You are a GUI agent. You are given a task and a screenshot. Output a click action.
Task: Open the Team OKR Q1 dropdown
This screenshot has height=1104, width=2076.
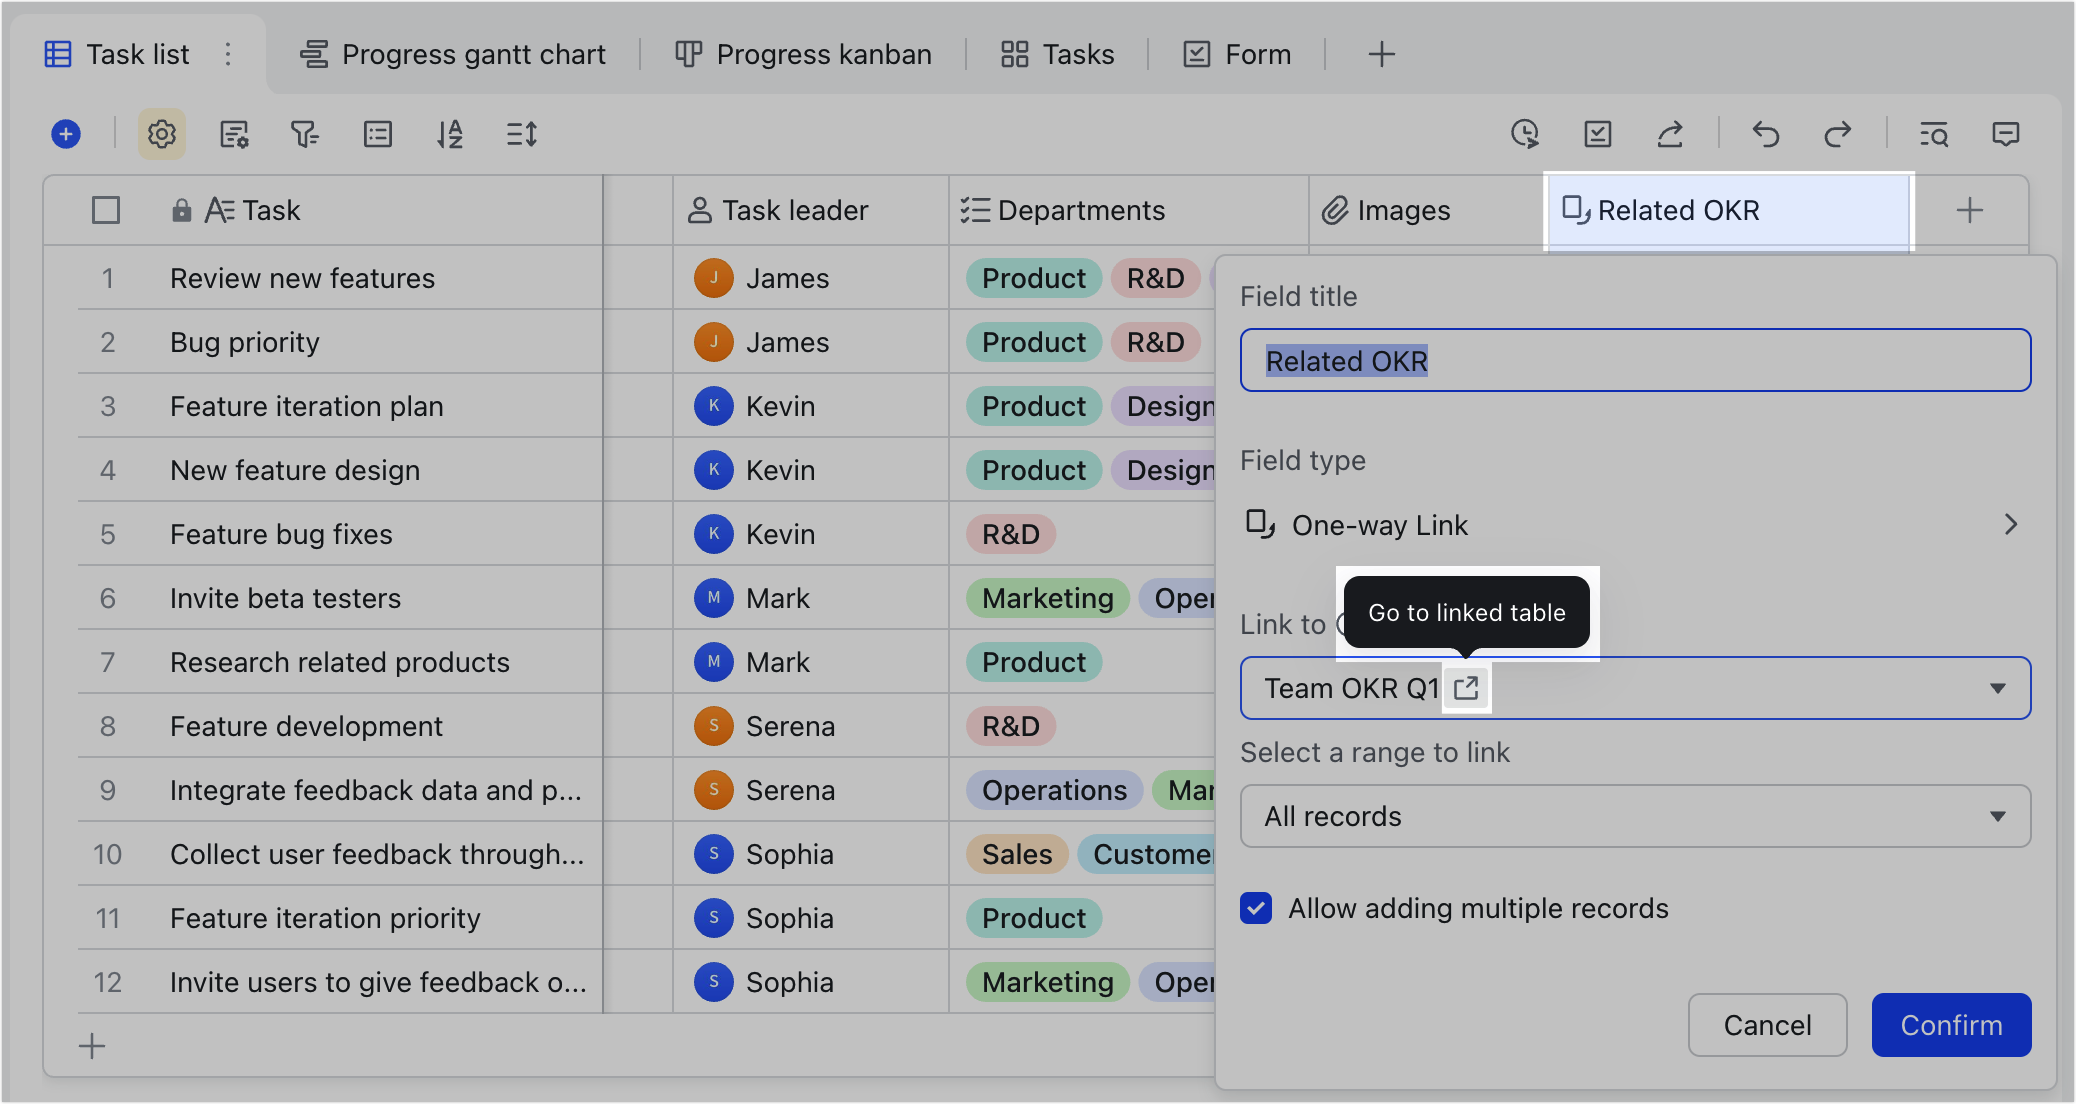point(1996,688)
